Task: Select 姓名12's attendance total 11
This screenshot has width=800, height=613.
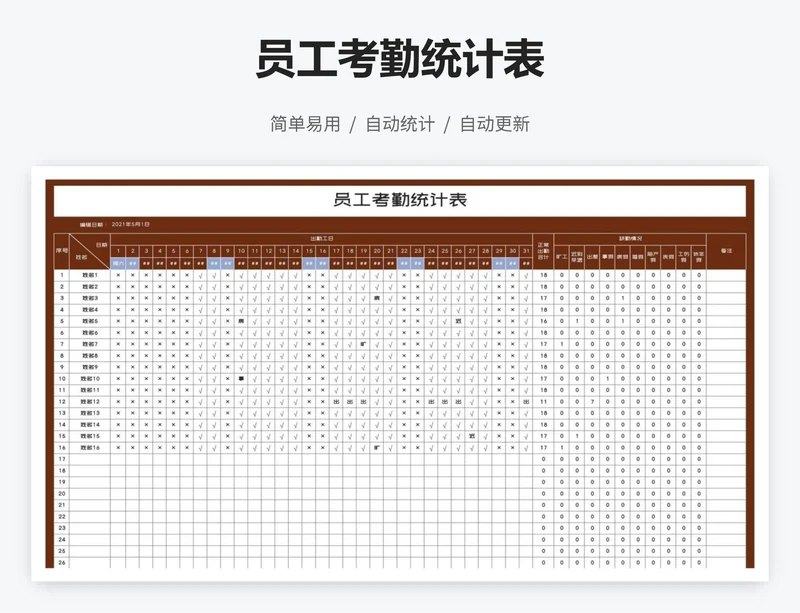Action: tap(543, 402)
